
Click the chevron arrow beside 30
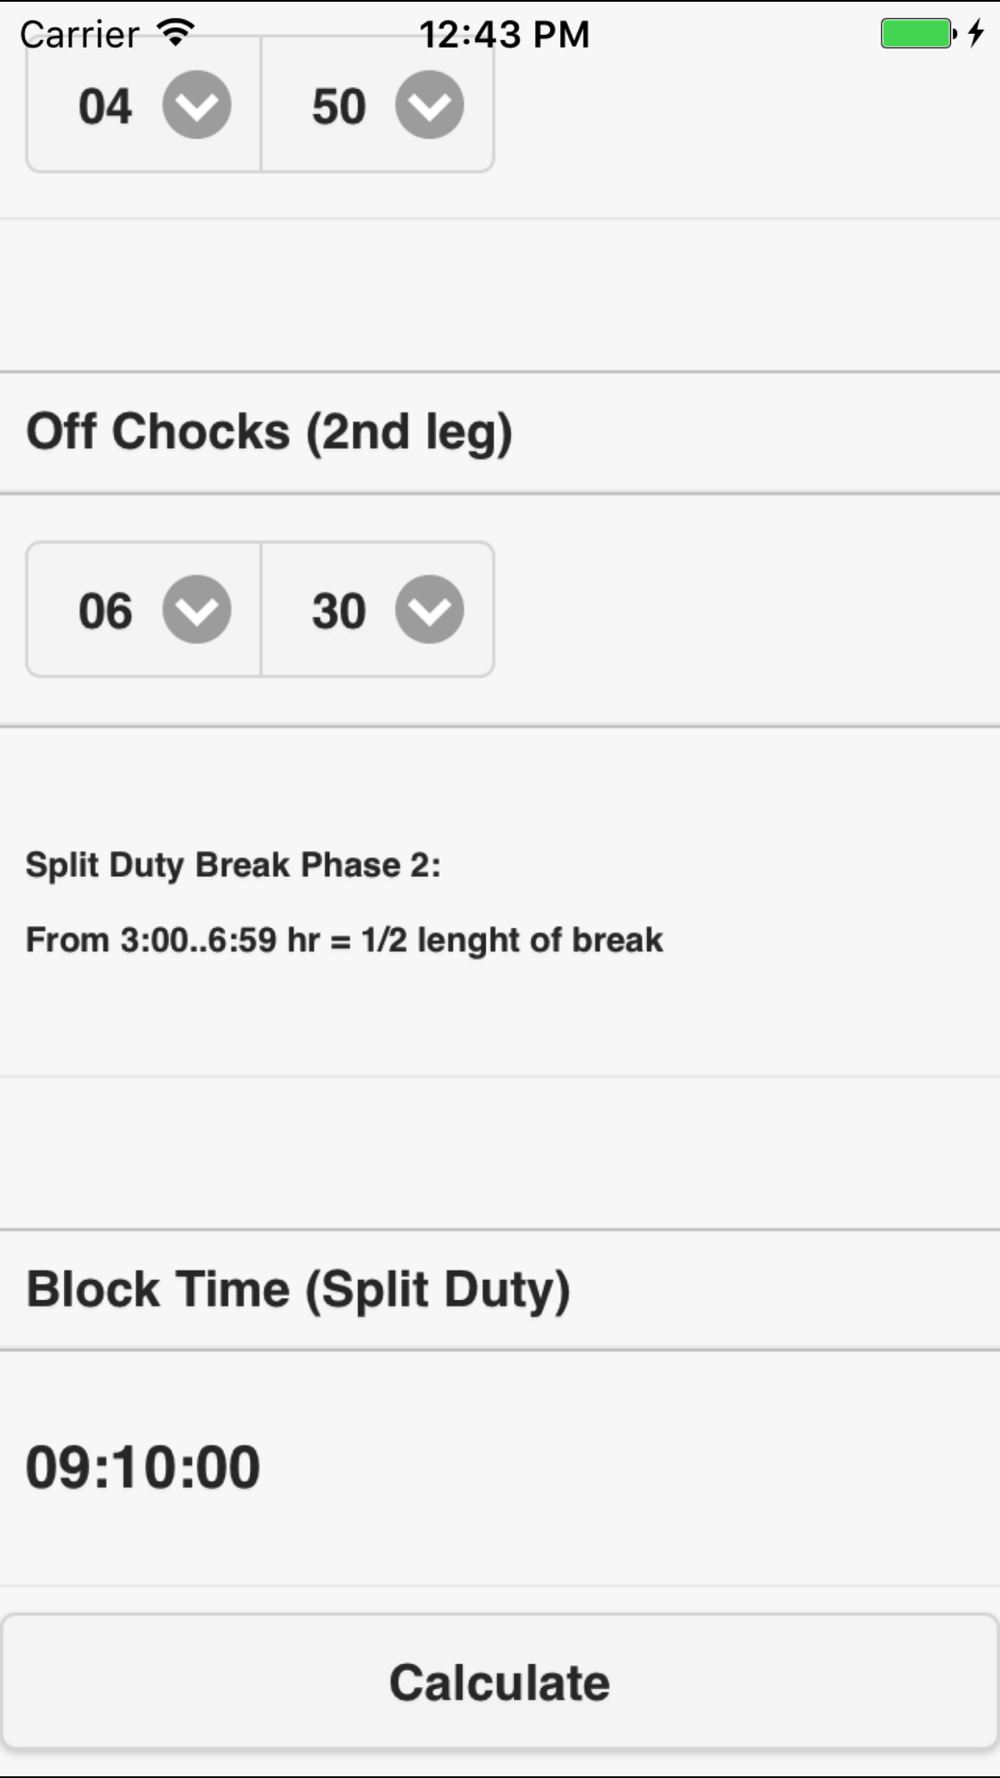[429, 610]
